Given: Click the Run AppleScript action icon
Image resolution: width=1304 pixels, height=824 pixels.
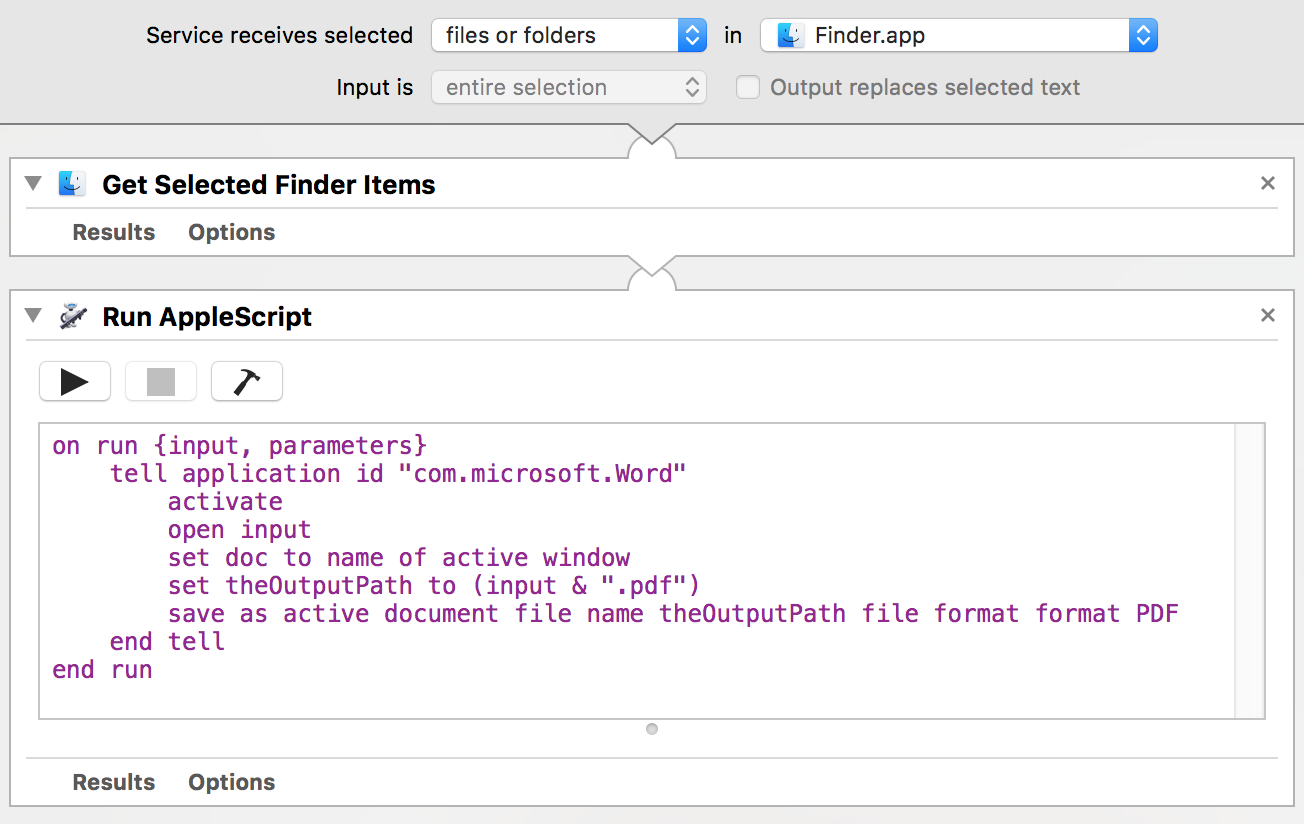Looking at the screenshot, I should [x=72, y=316].
